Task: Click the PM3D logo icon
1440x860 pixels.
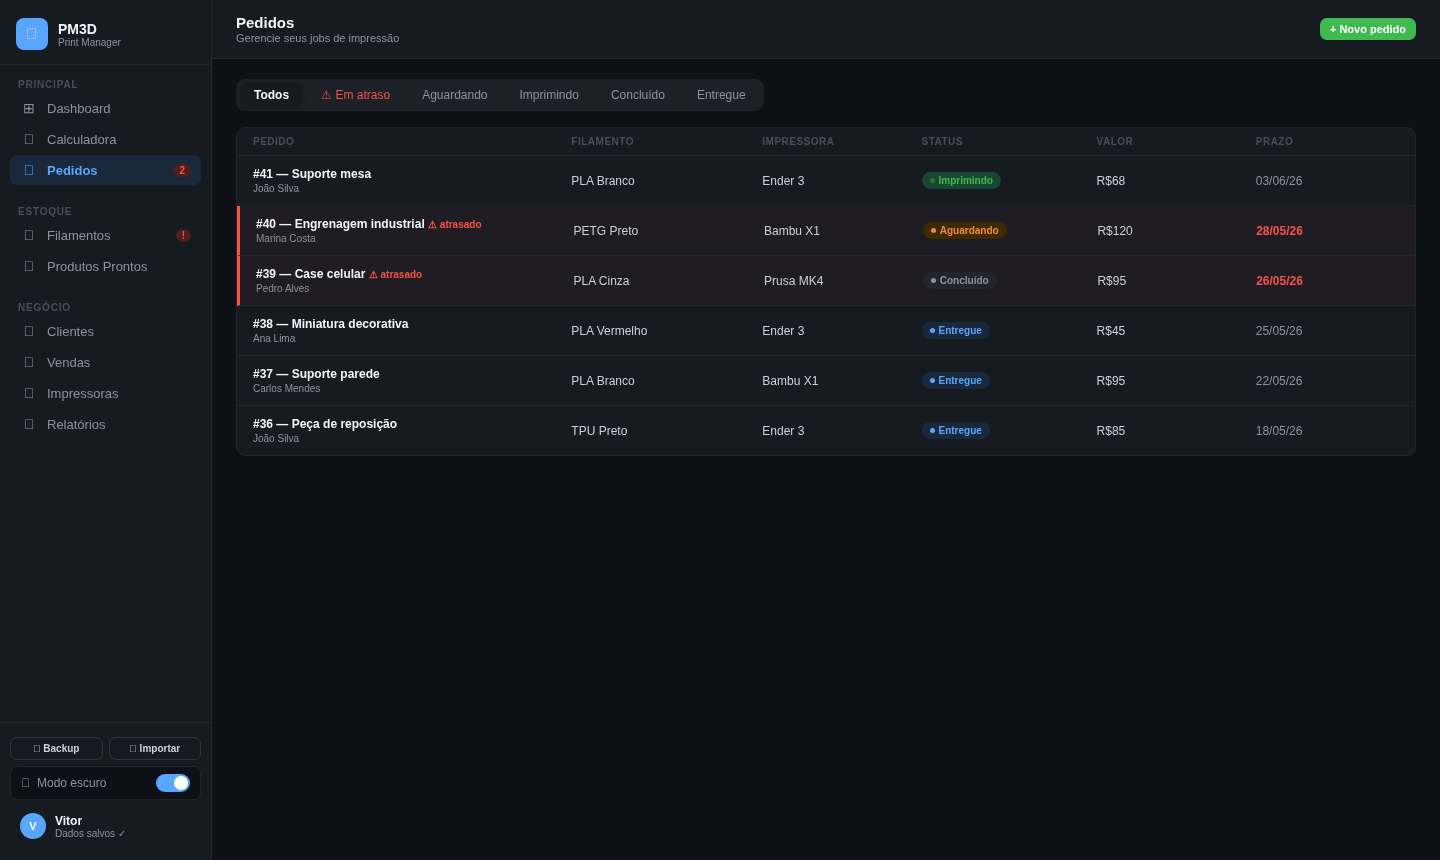Action: [32, 34]
